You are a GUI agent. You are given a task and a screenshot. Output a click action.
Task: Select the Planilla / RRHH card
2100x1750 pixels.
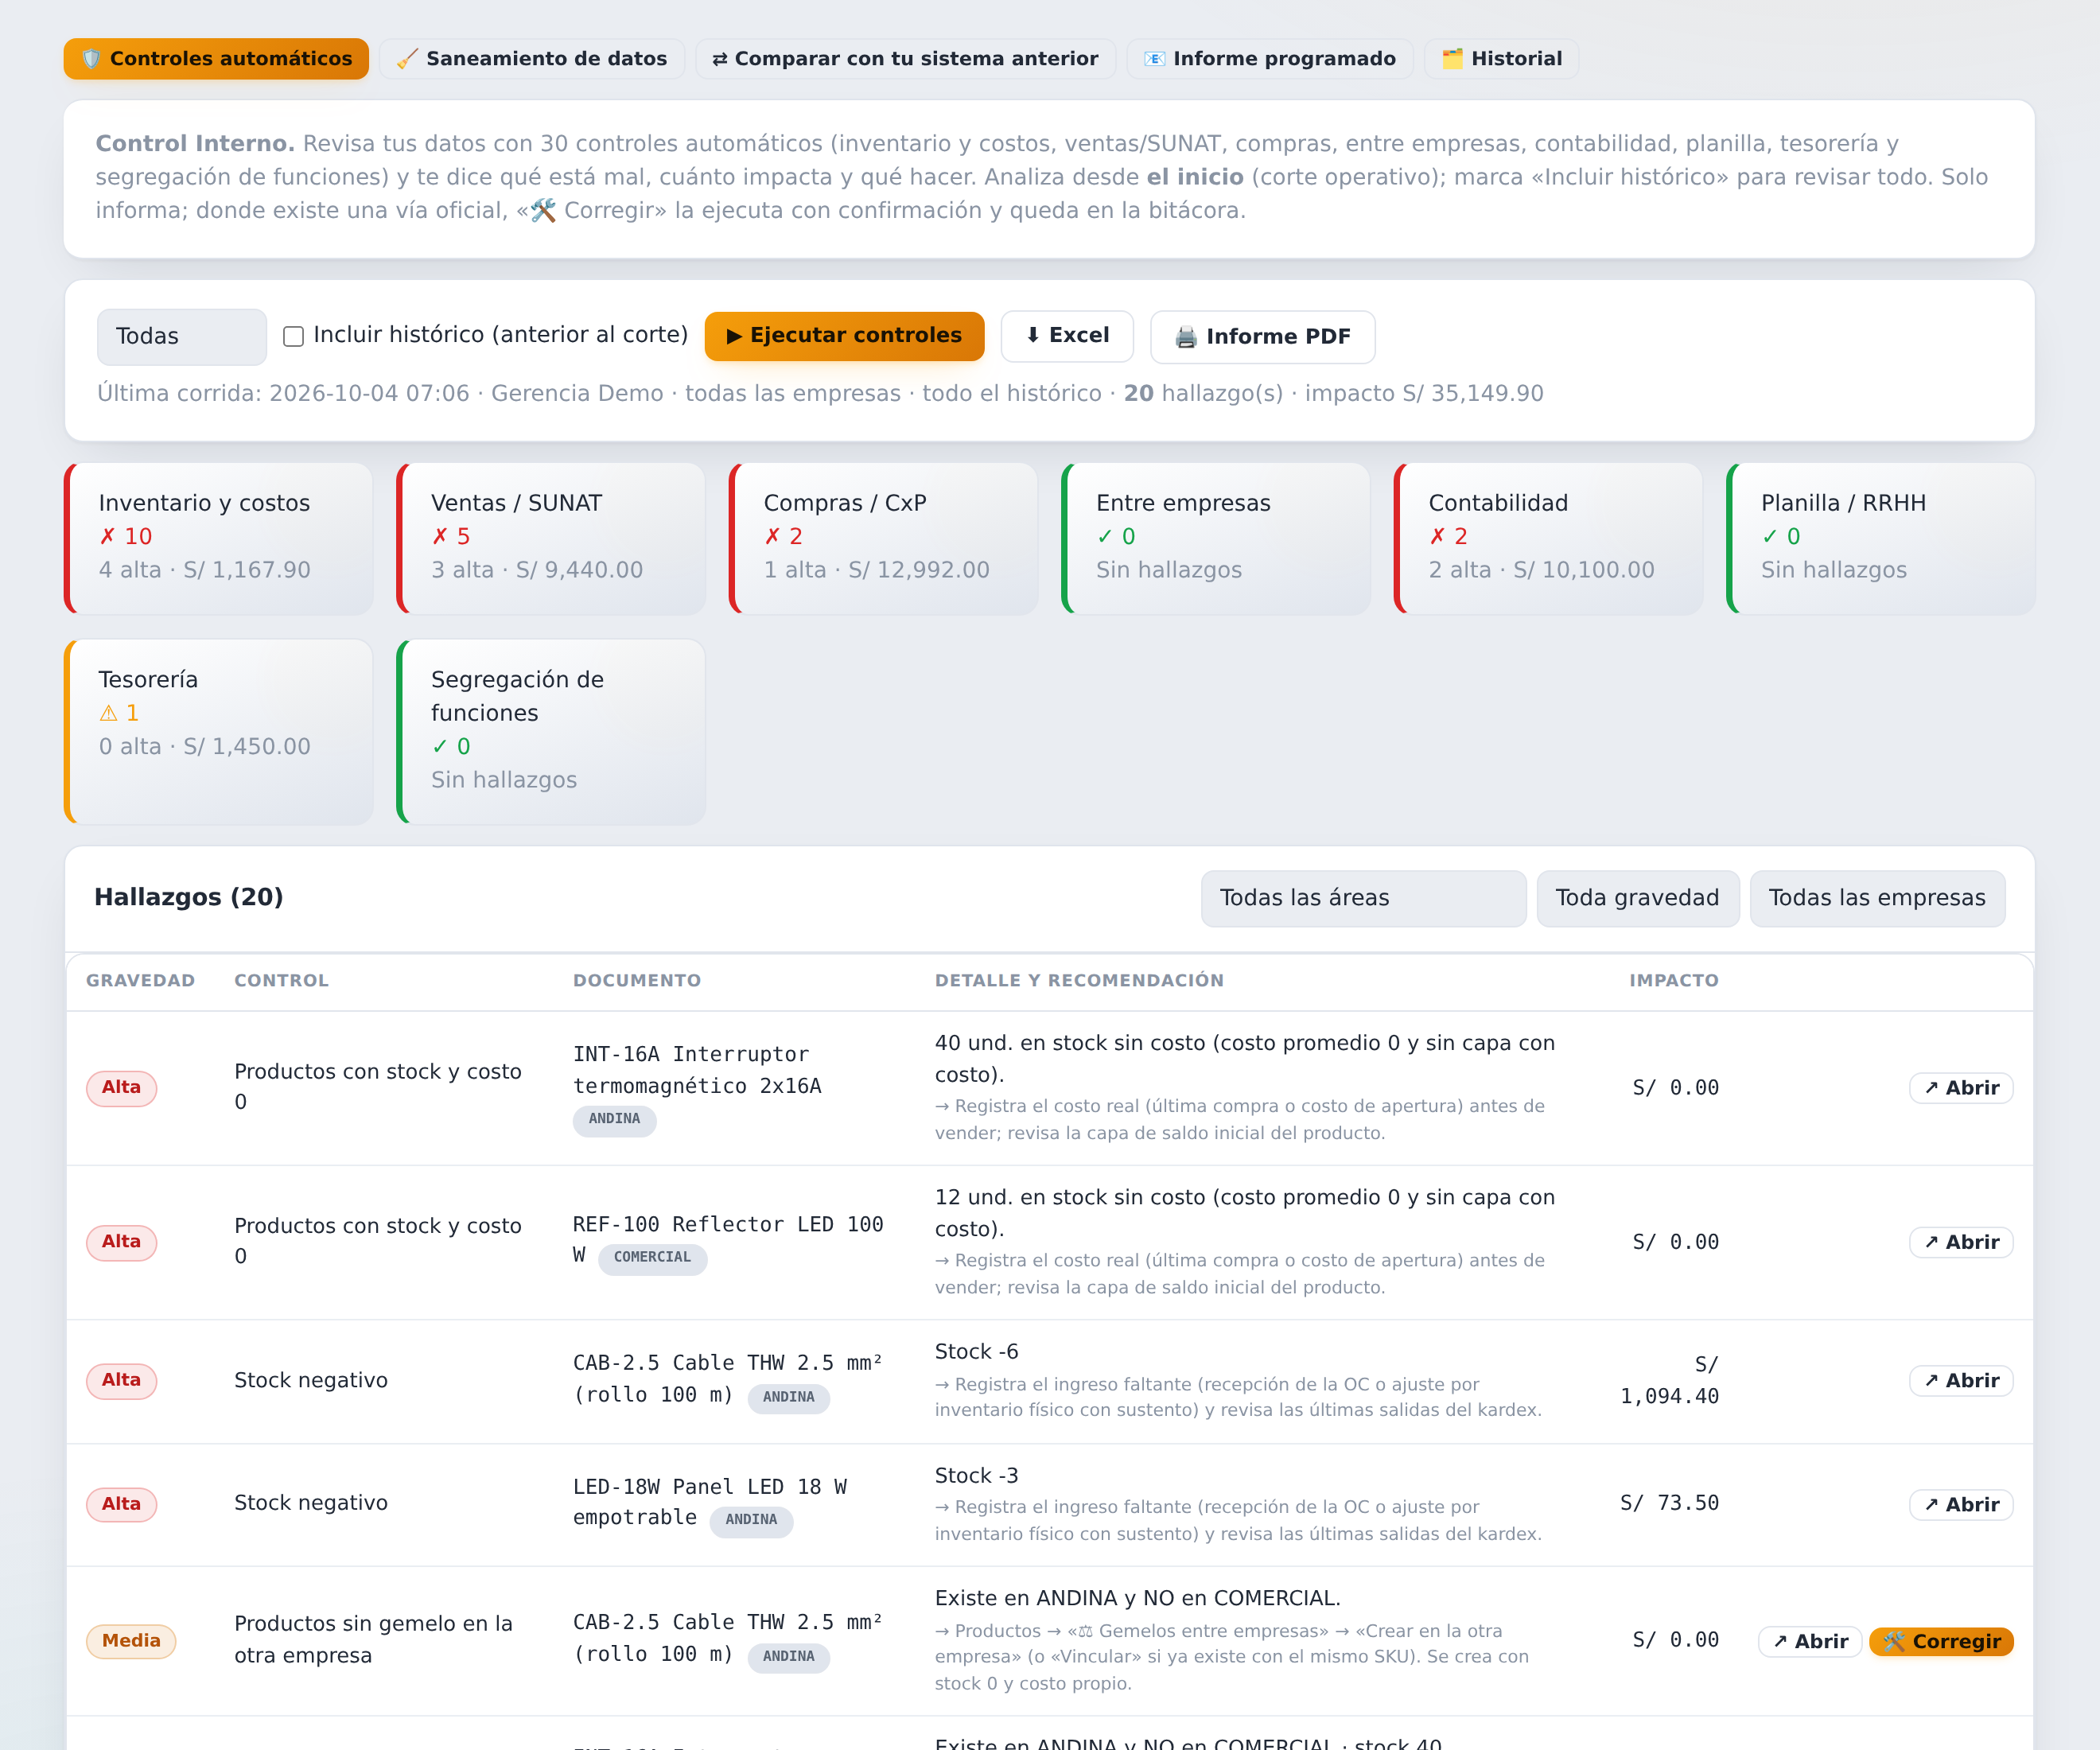[1881, 538]
